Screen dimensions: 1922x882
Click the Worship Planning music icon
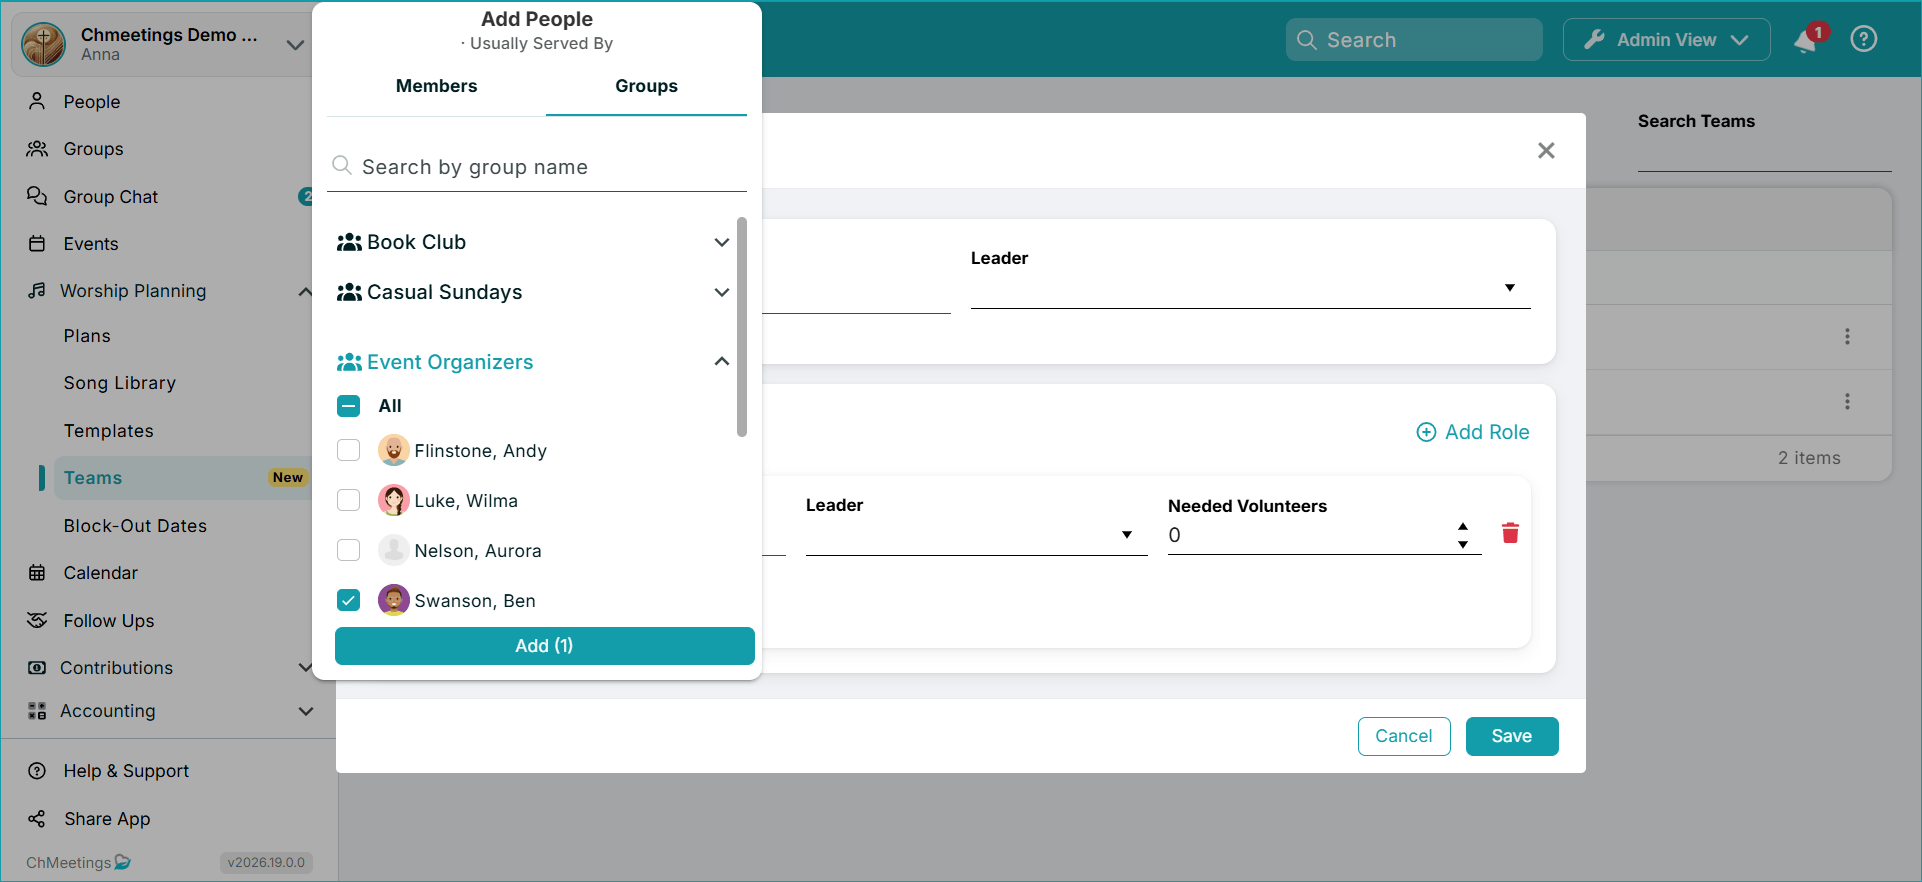point(37,290)
